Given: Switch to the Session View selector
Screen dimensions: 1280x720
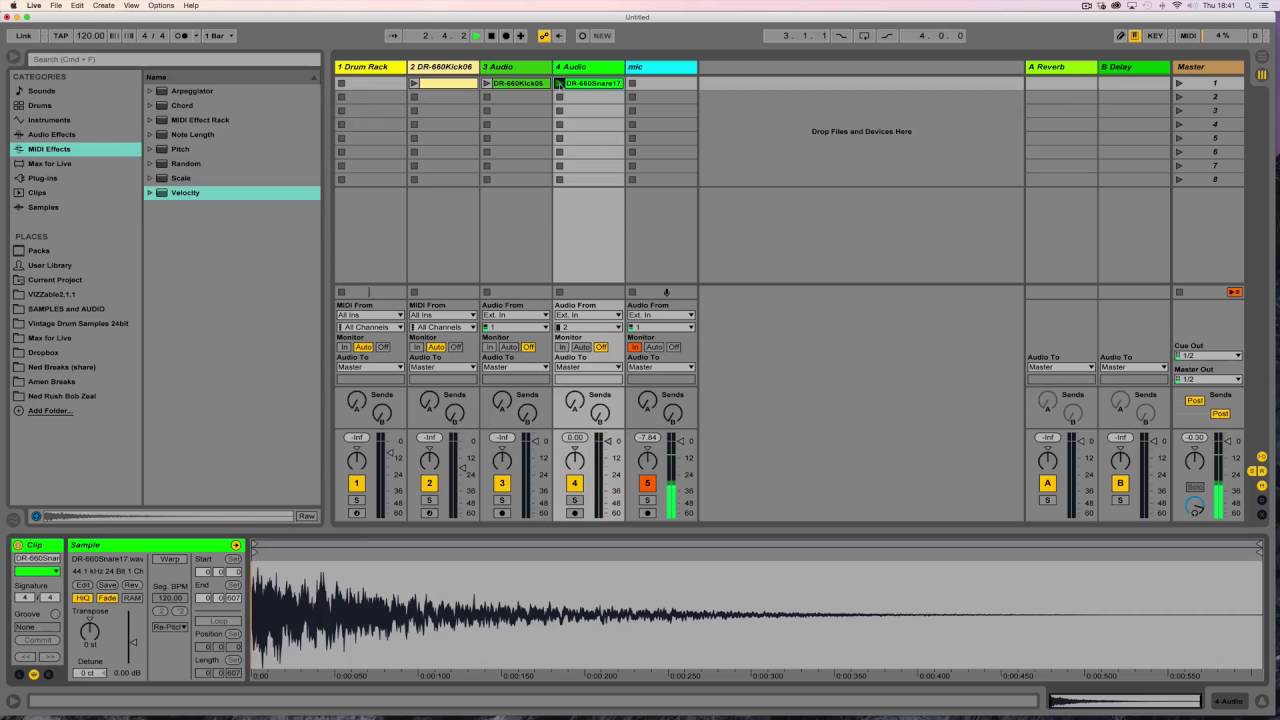Looking at the screenshot, I should click(1262, 75).
